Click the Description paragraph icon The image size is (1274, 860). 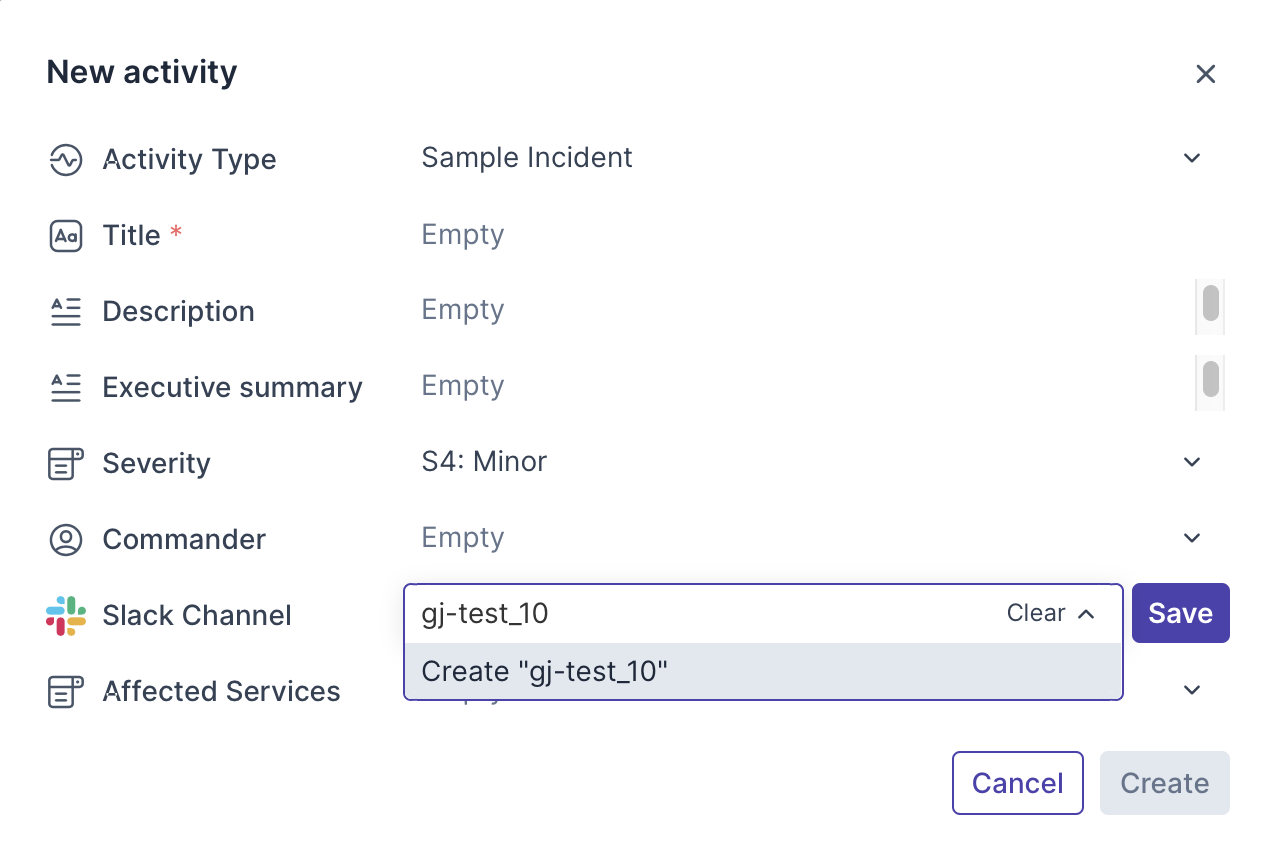66,312
